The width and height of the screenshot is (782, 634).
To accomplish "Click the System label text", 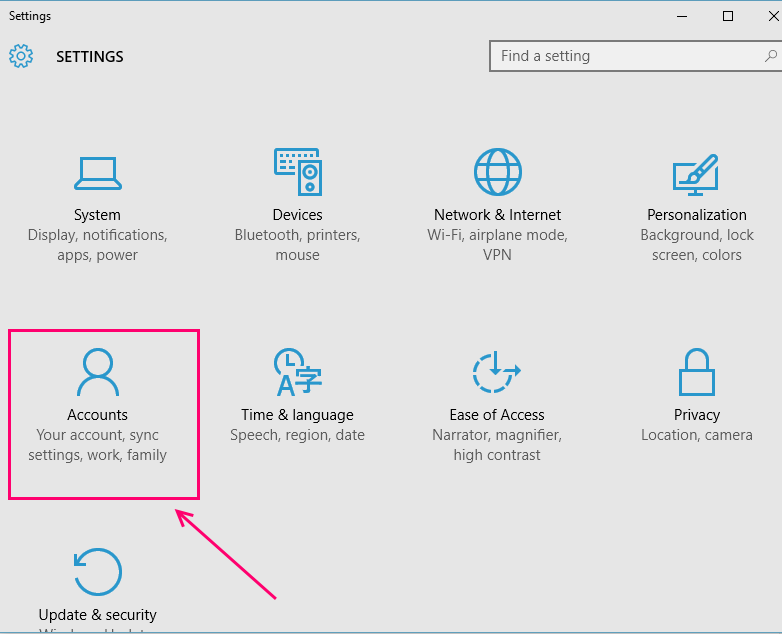I will [x=97, y=215].
